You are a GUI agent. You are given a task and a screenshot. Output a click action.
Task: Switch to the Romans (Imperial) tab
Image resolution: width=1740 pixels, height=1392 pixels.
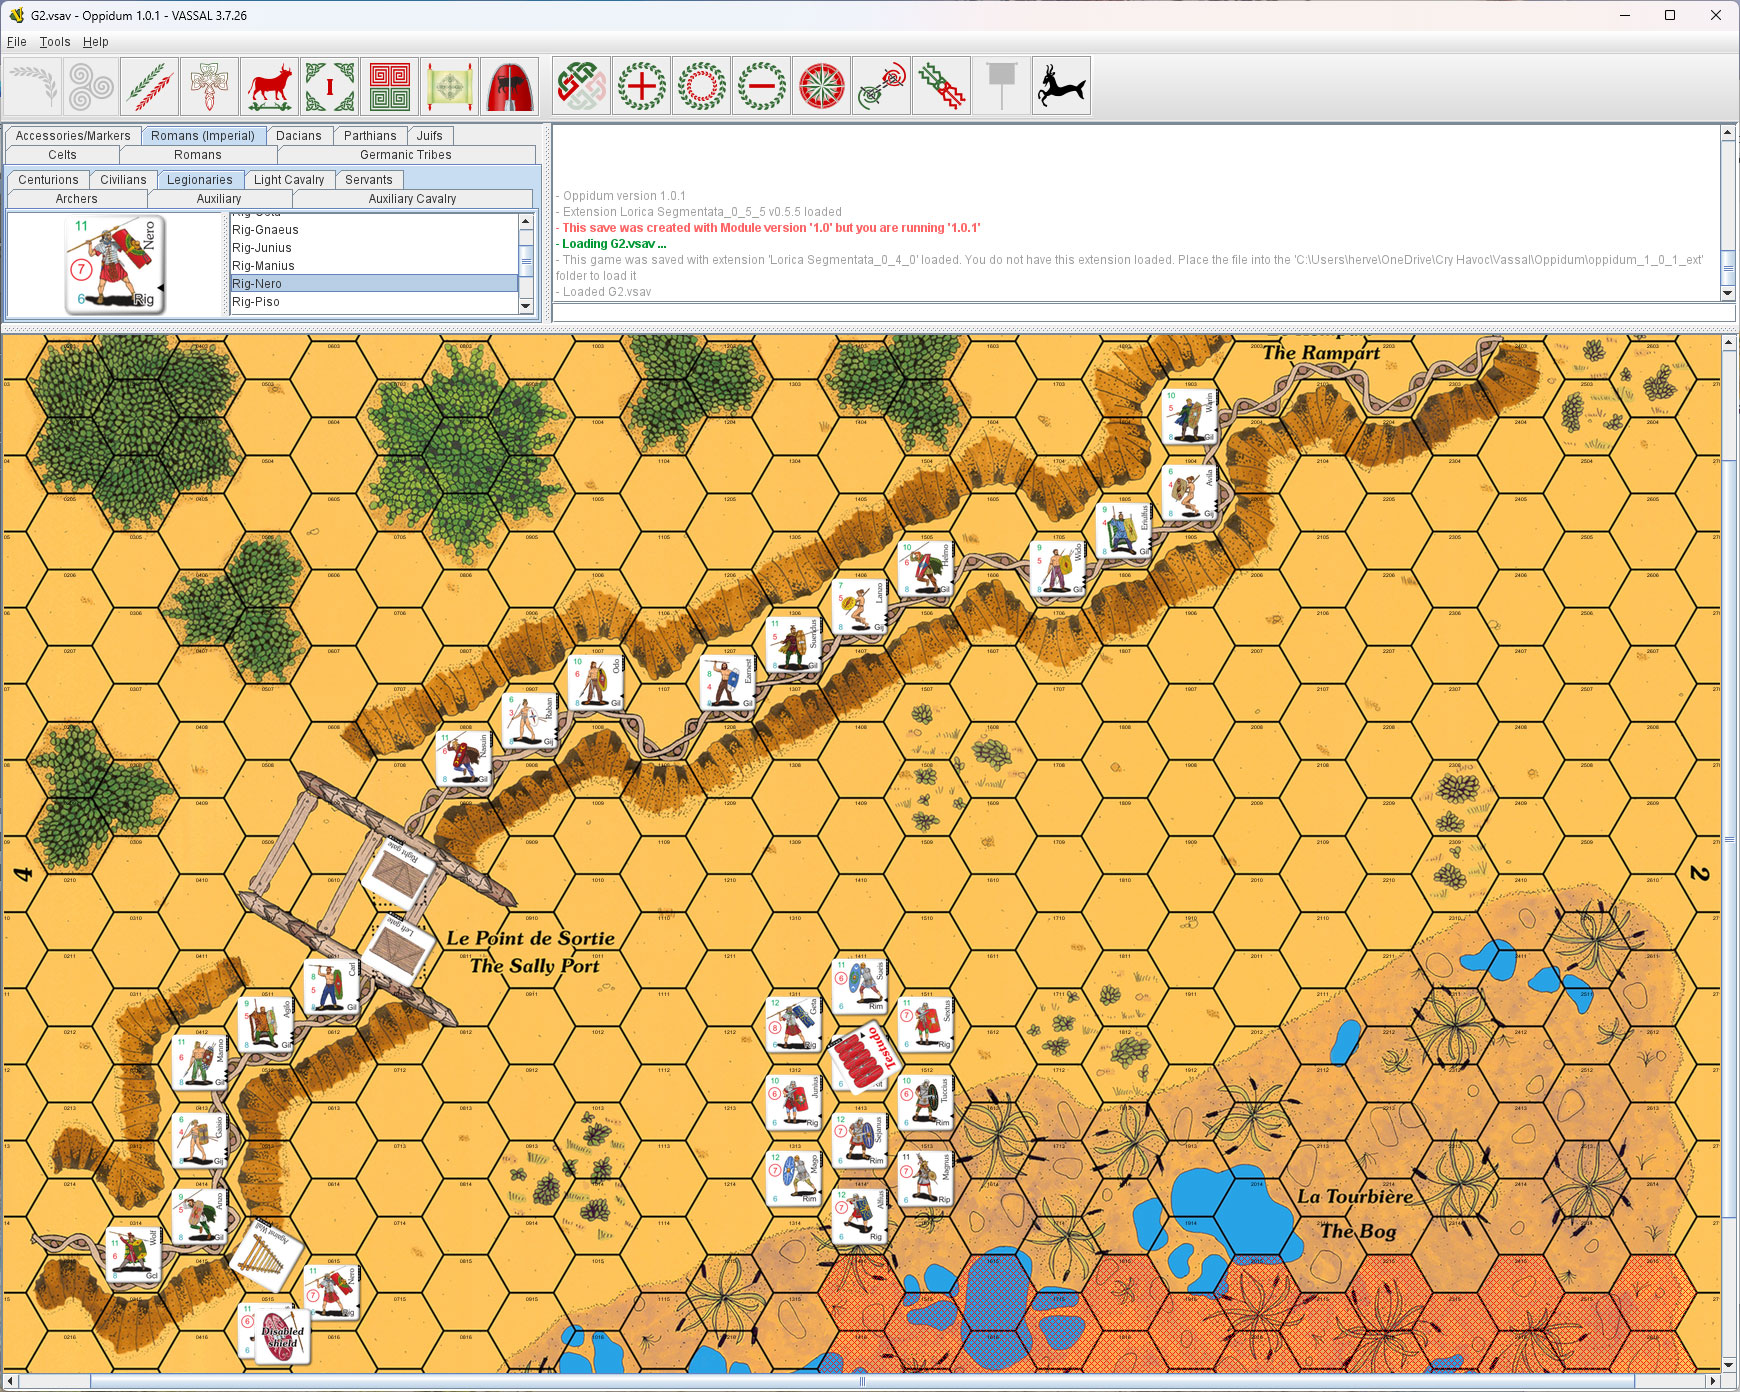pos(203,136)
